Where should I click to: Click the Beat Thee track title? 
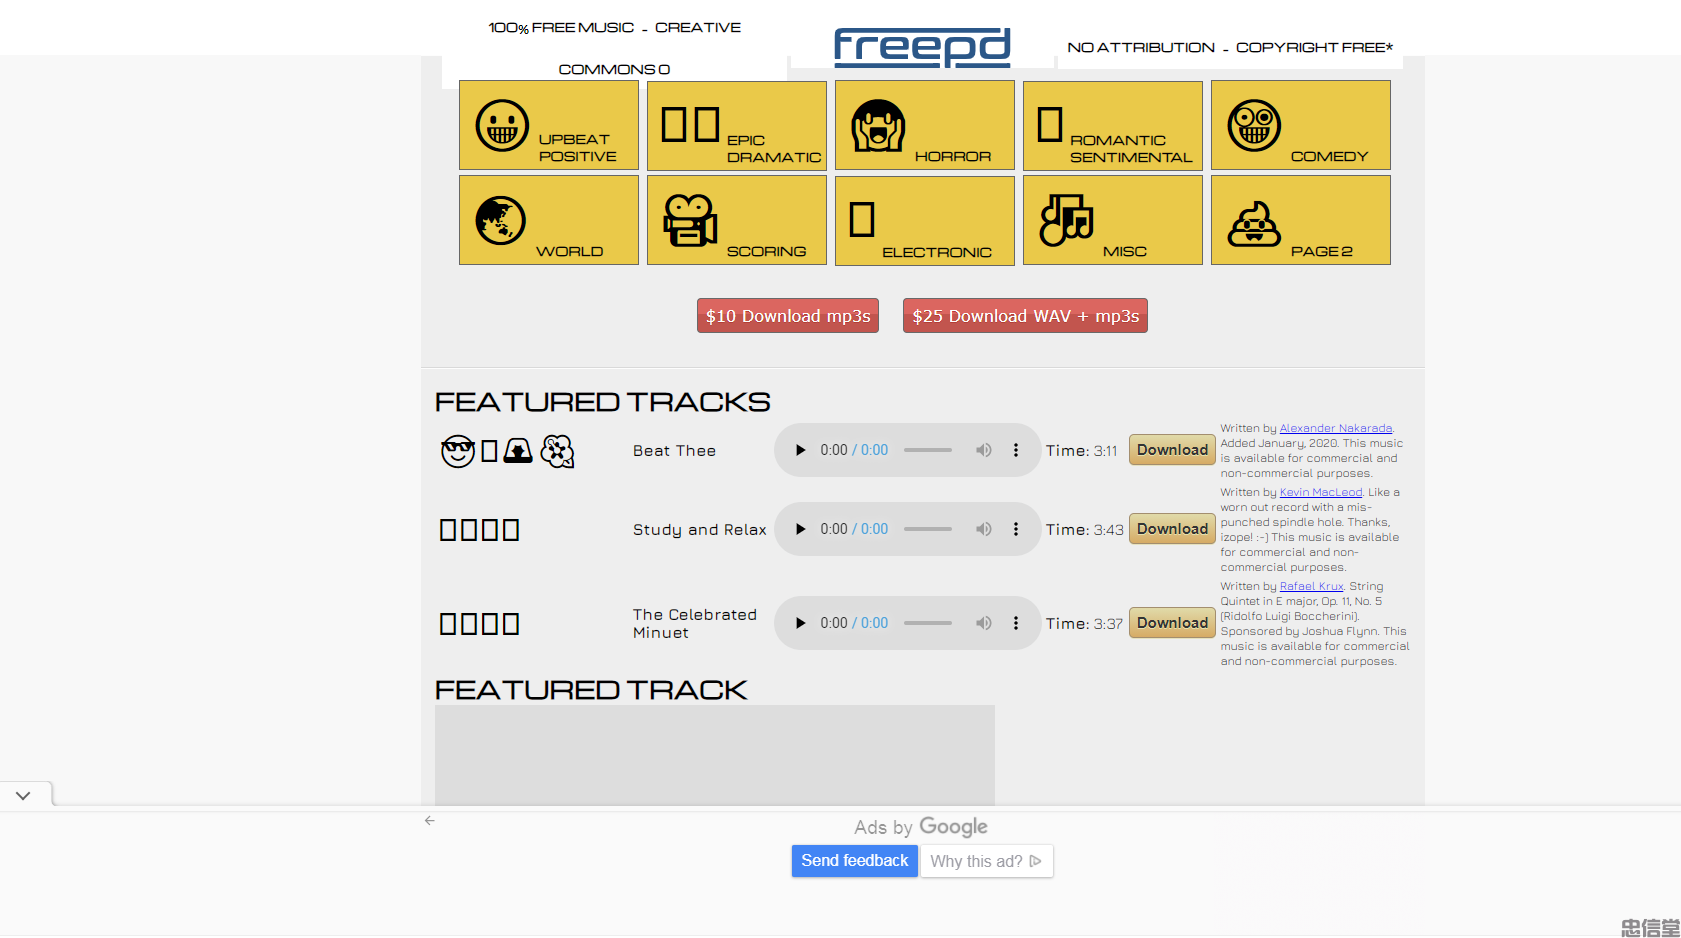[x=674, y=451]
